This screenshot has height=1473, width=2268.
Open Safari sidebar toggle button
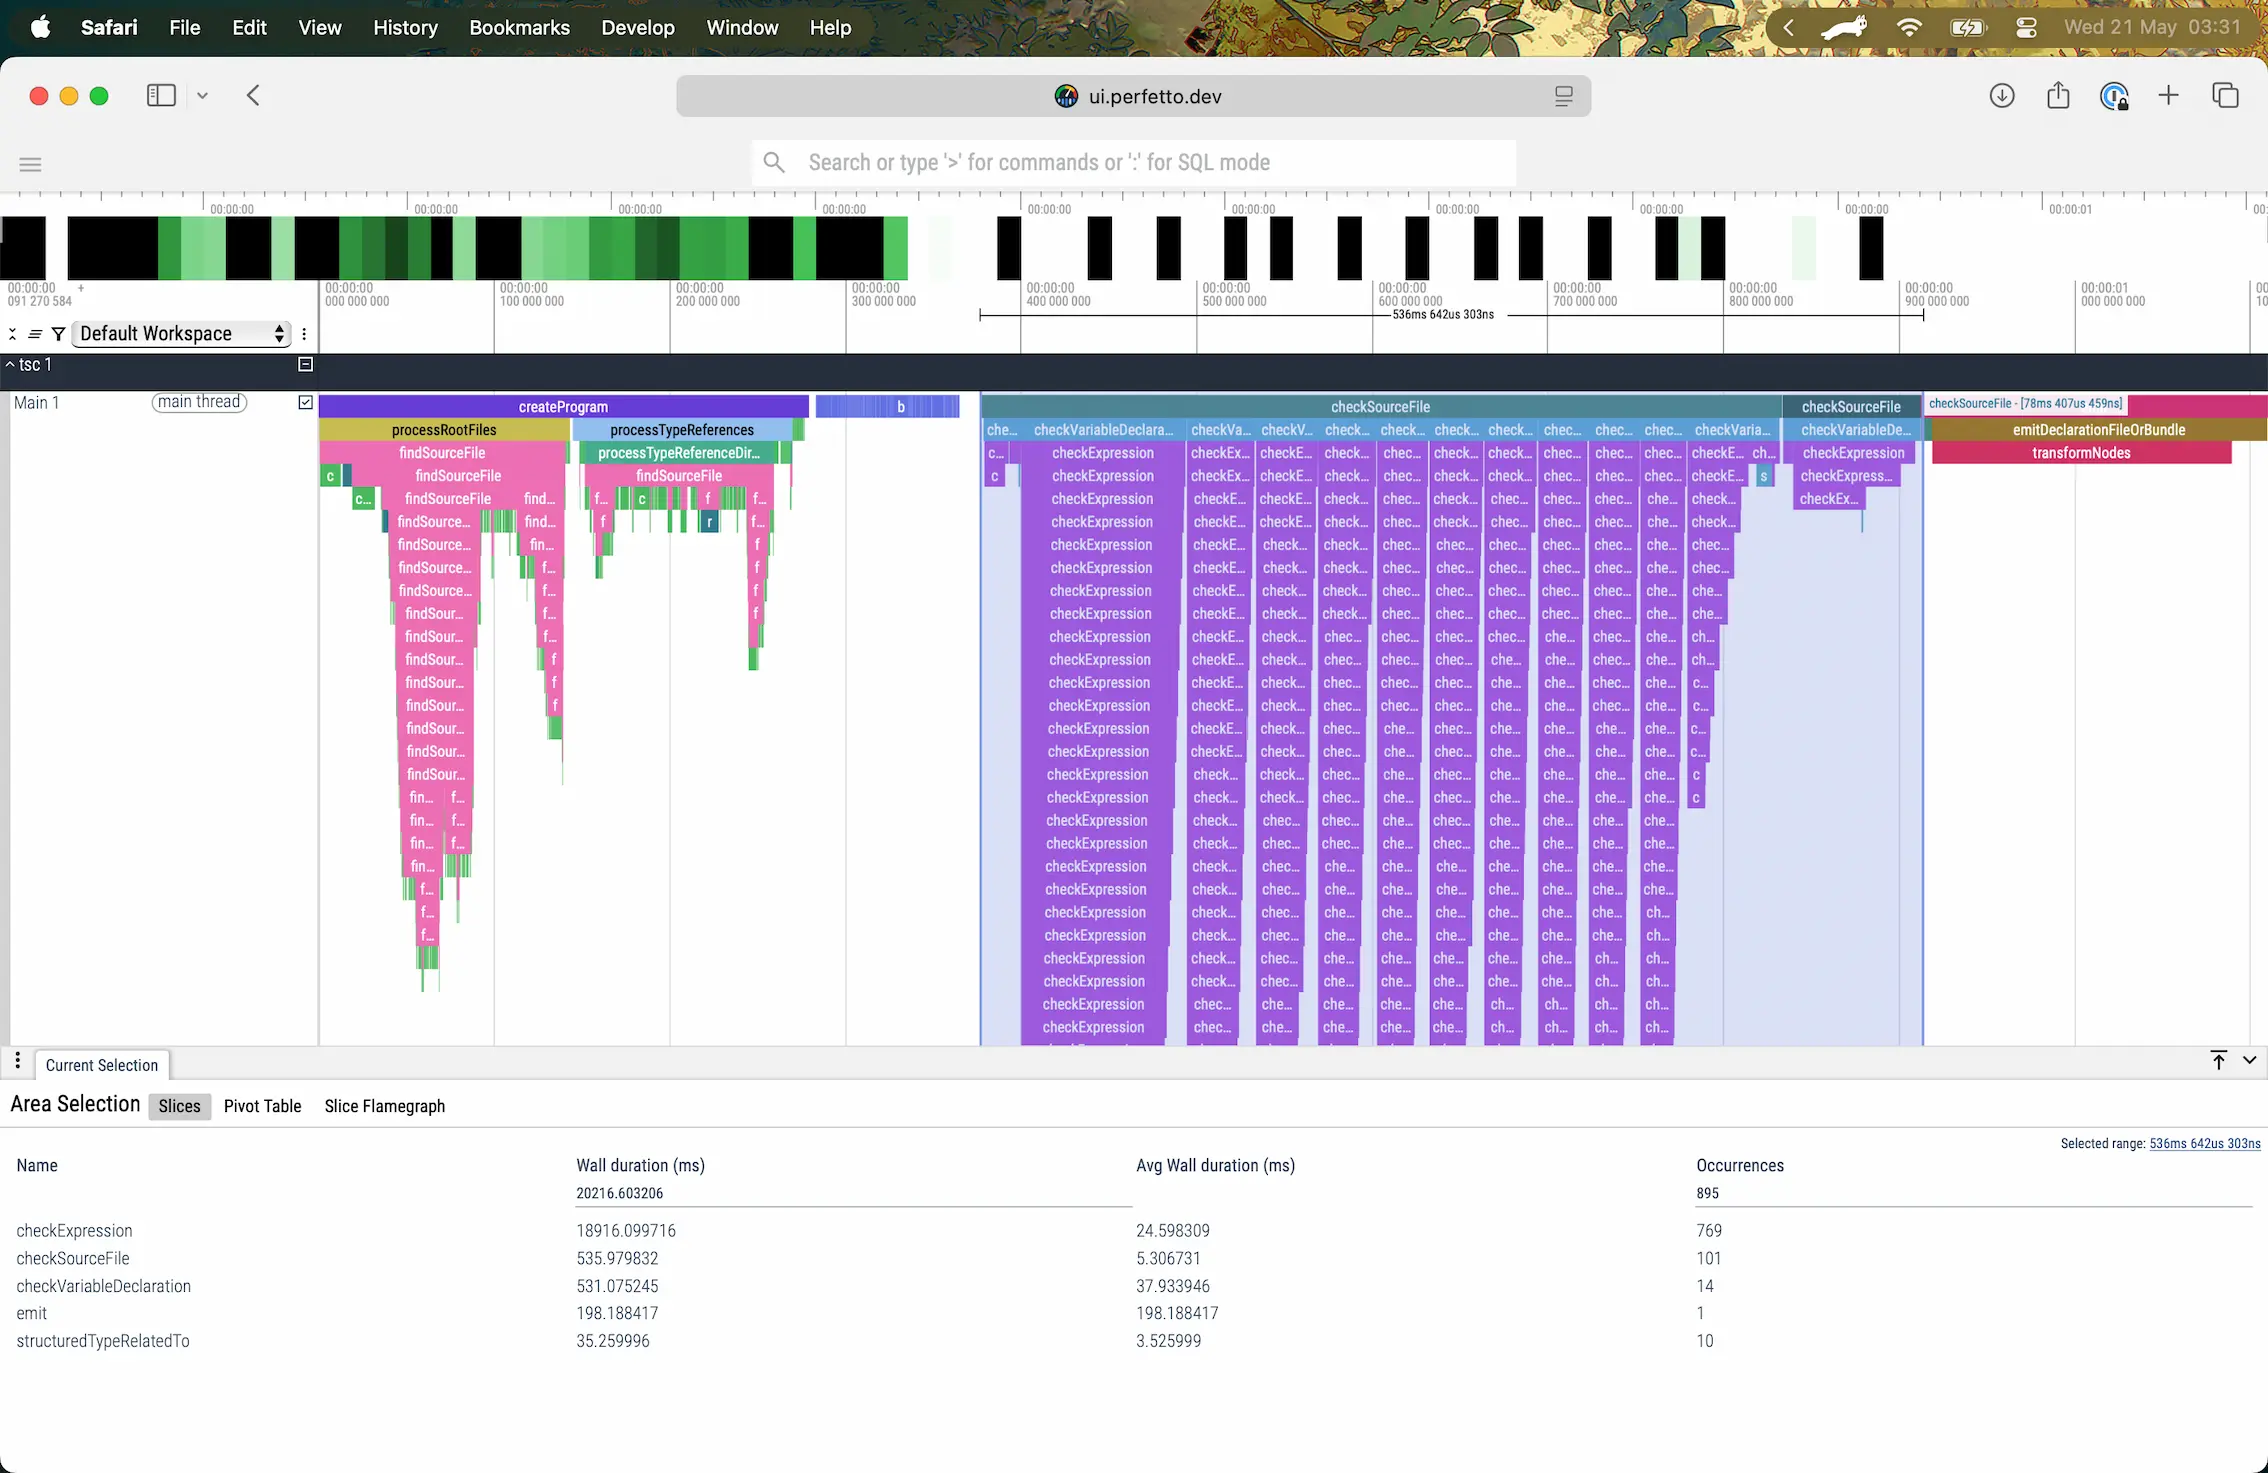point(160,95)
